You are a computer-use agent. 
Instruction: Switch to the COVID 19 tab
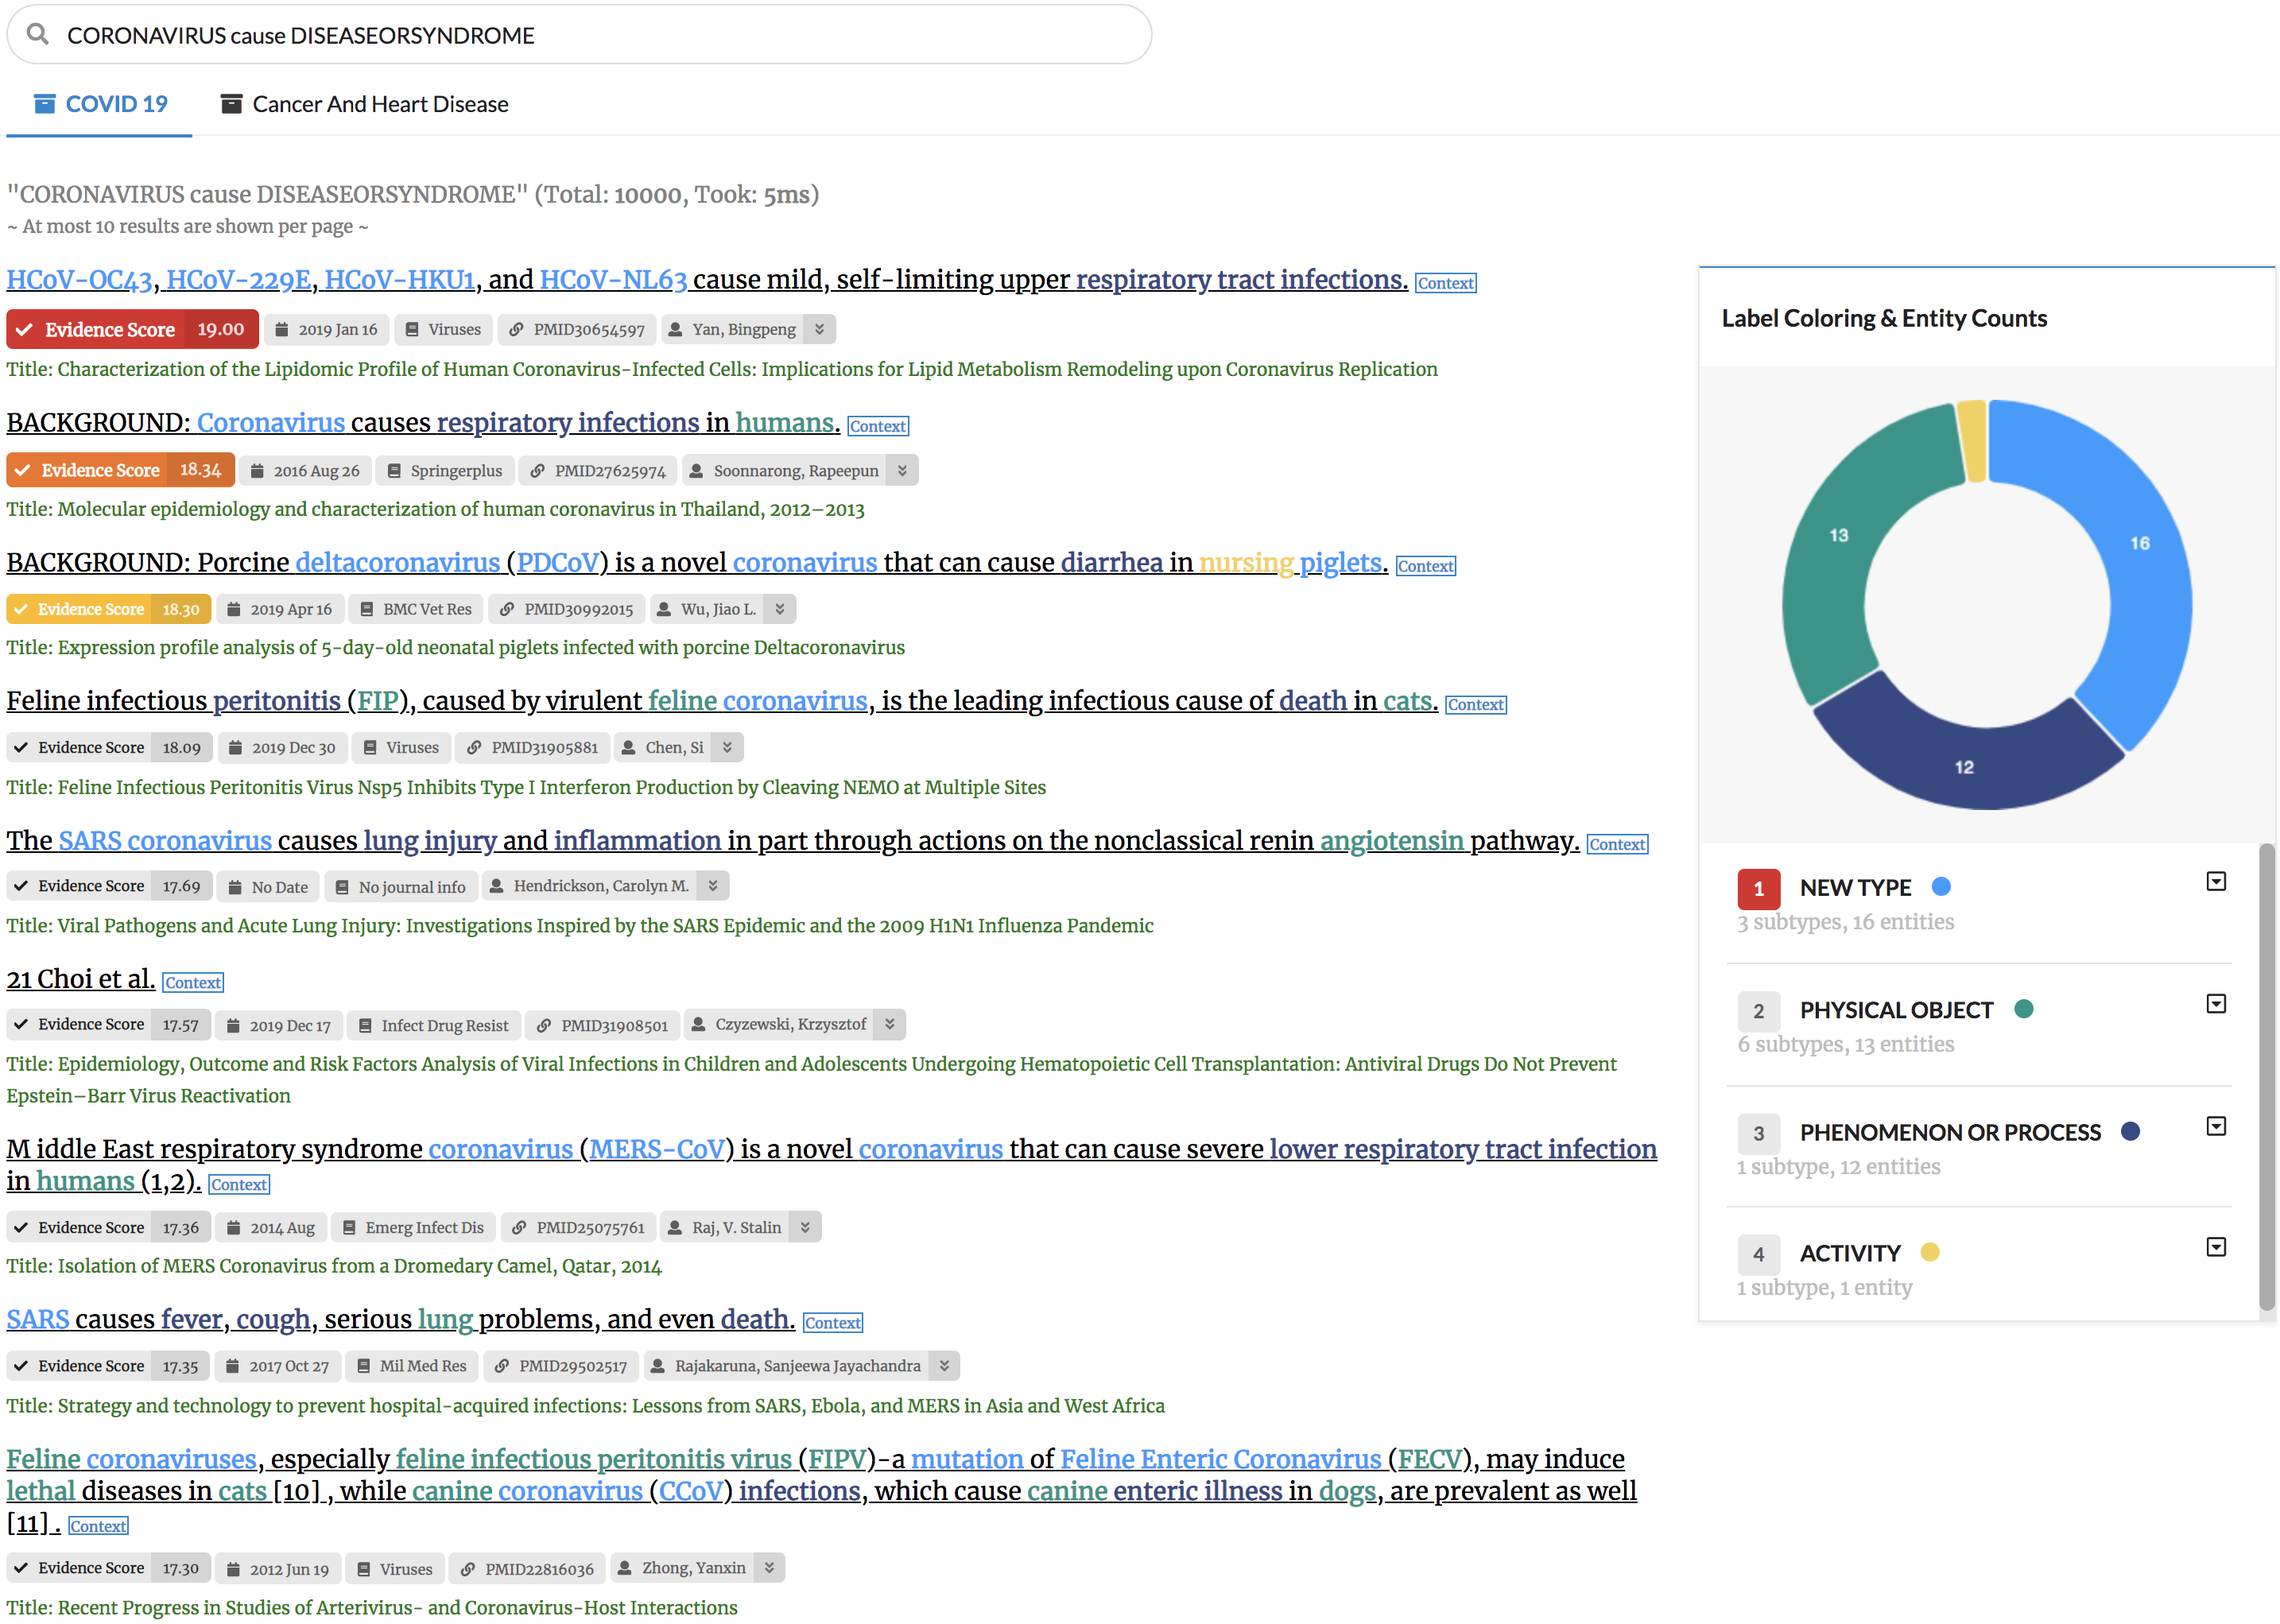(x=100, y=104)
